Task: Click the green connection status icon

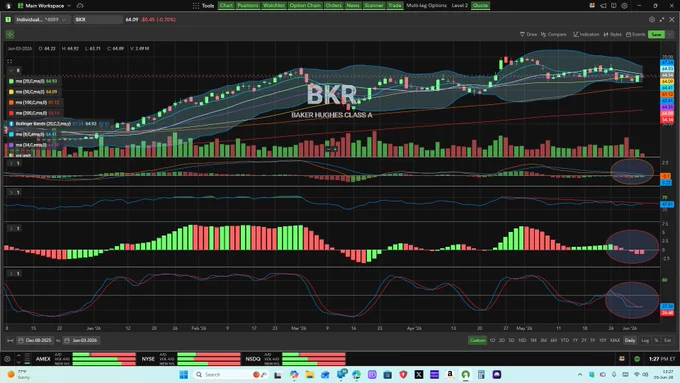Action: (637, 359)
